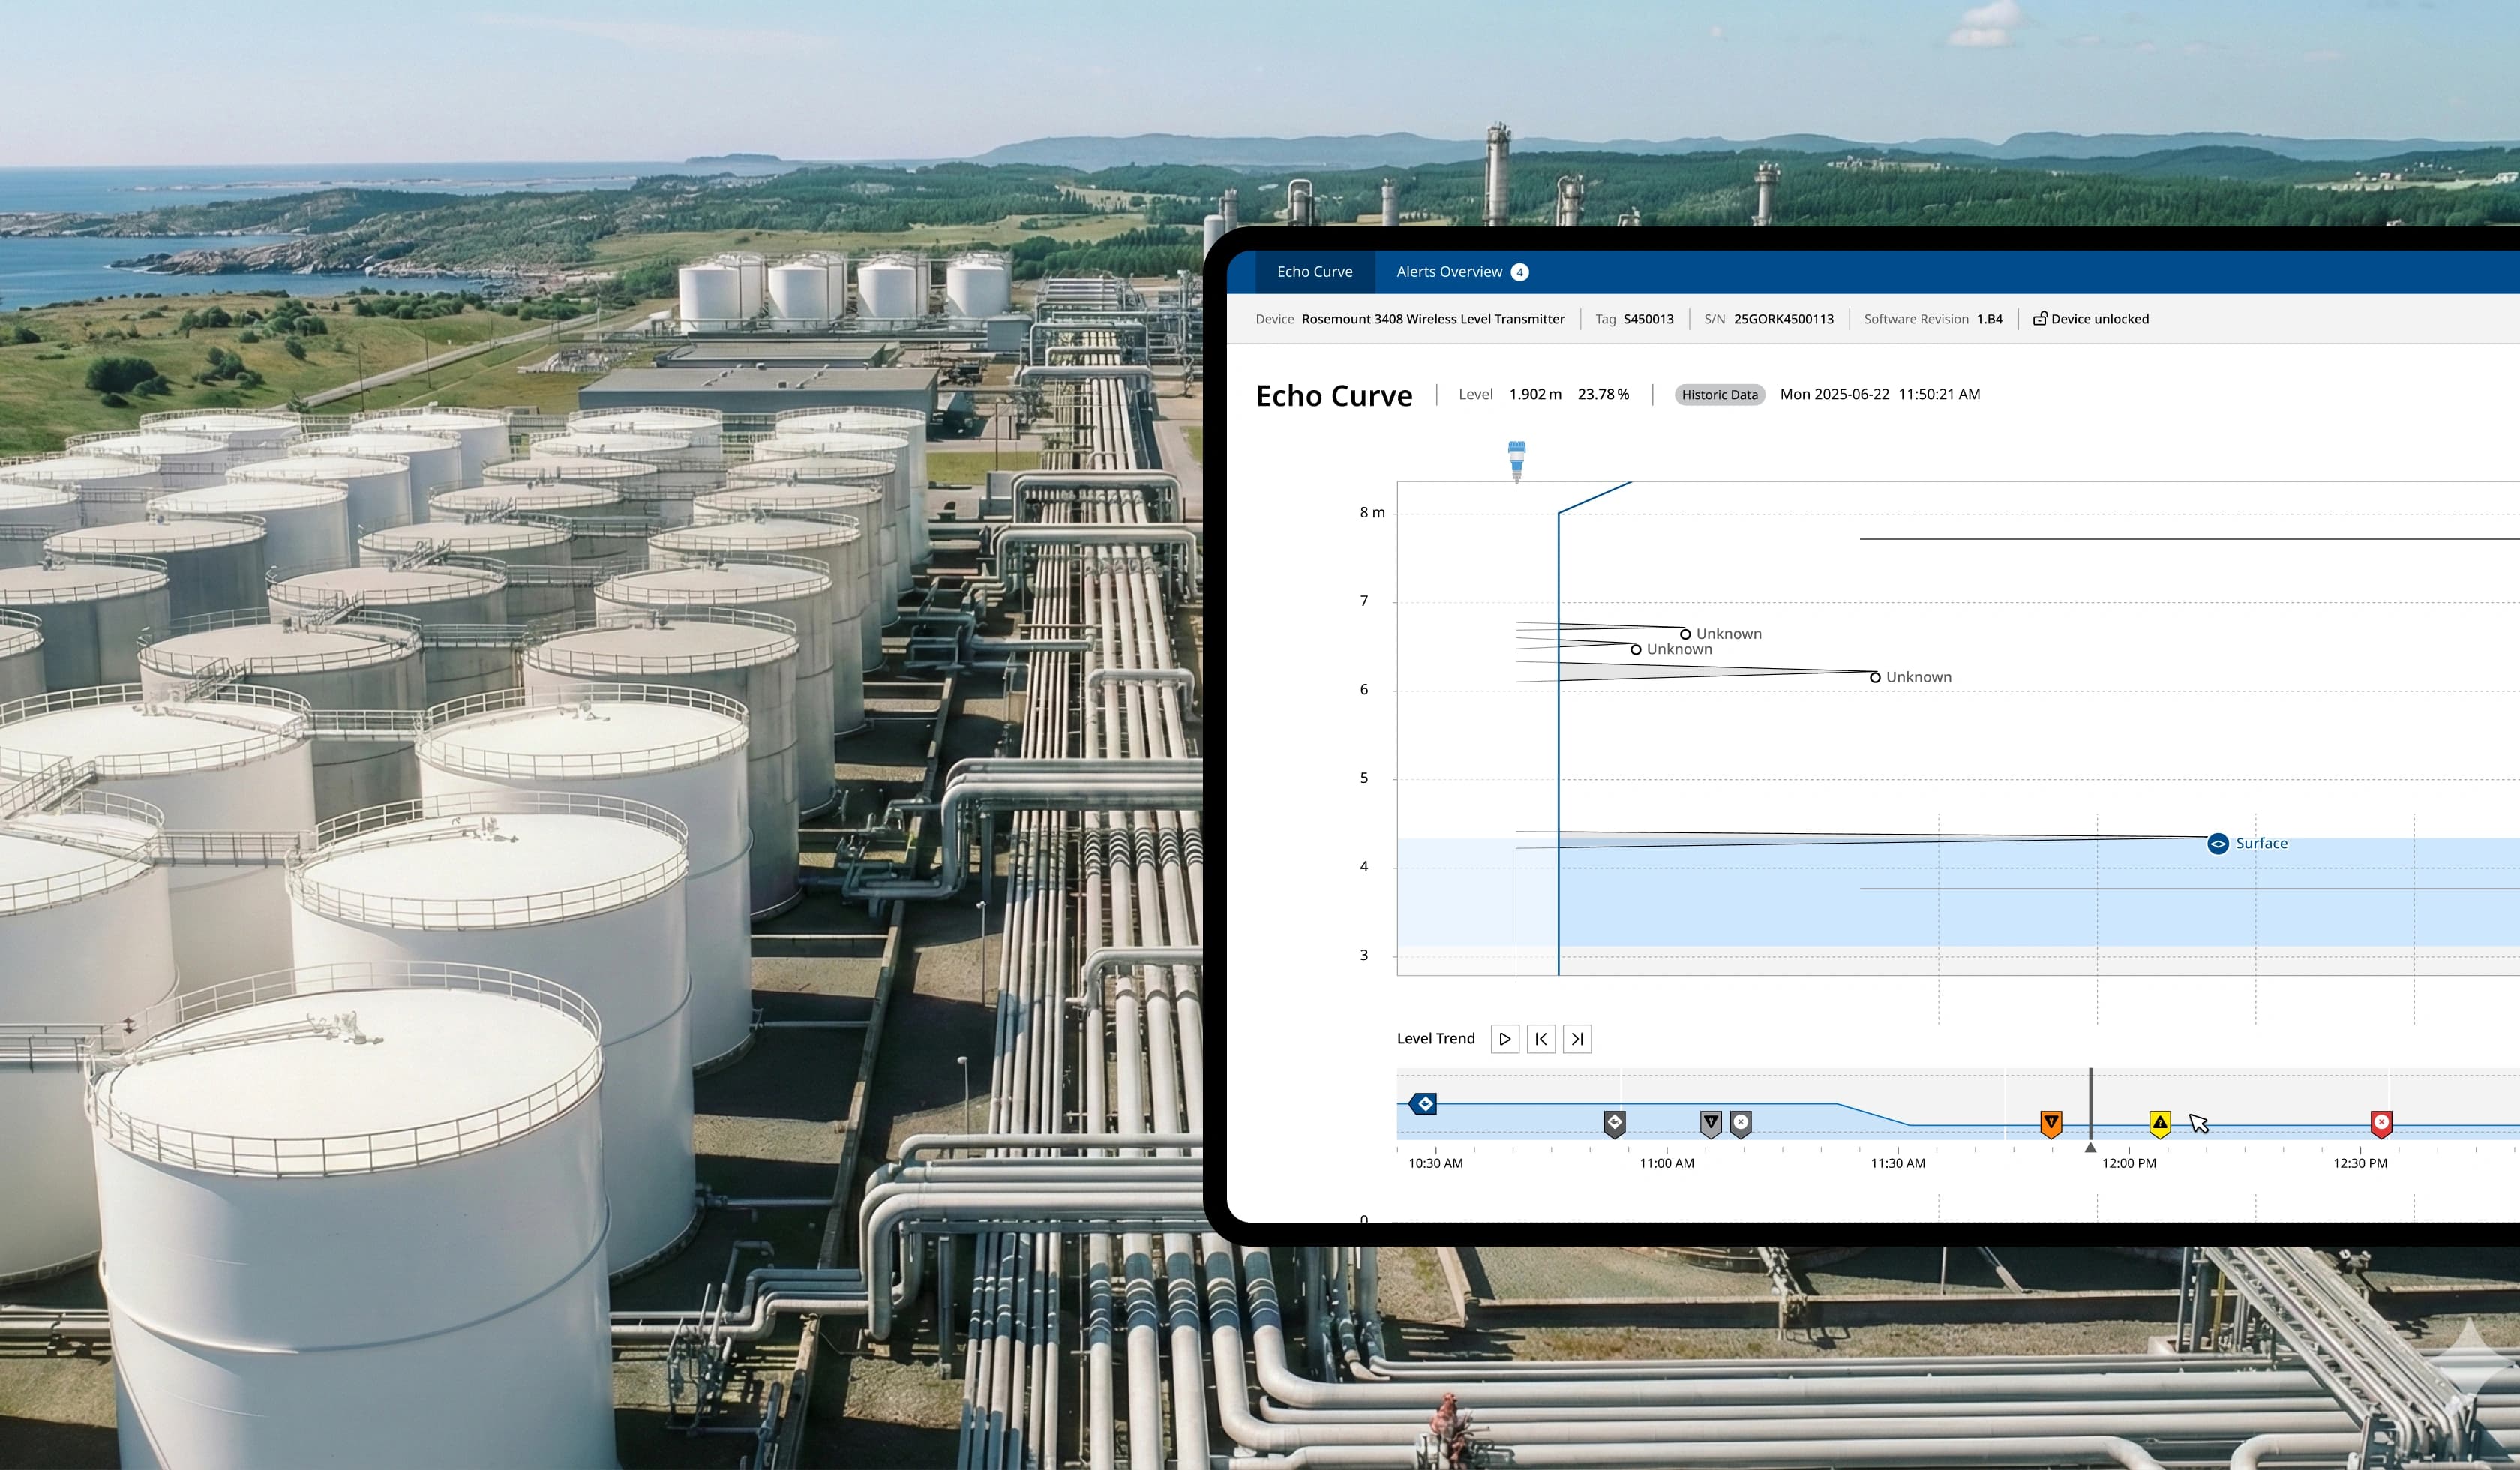The height and width of the screenshot is (1470, 2520).
Task: Switch to the Echo Curve tab
Action: (1314, 272)
